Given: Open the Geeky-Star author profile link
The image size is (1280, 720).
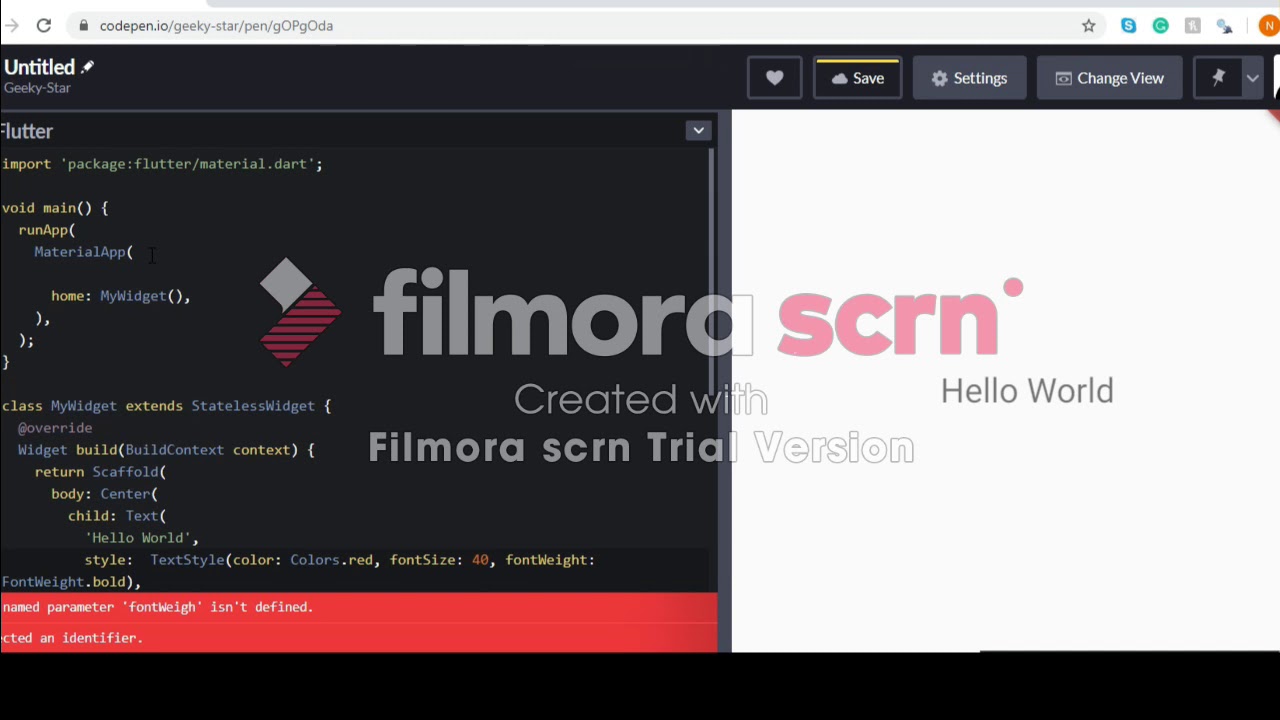Looking at the screenshot, I should tap(37, 88).
